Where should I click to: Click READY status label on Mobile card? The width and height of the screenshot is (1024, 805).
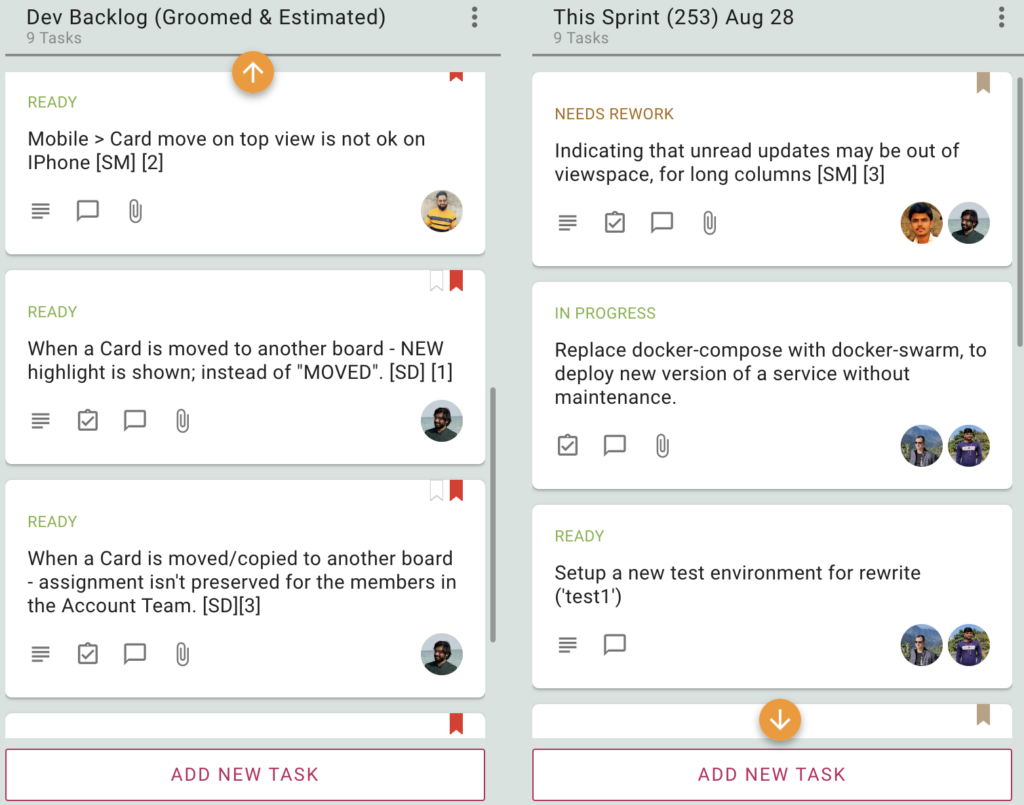tap(52, 103)
